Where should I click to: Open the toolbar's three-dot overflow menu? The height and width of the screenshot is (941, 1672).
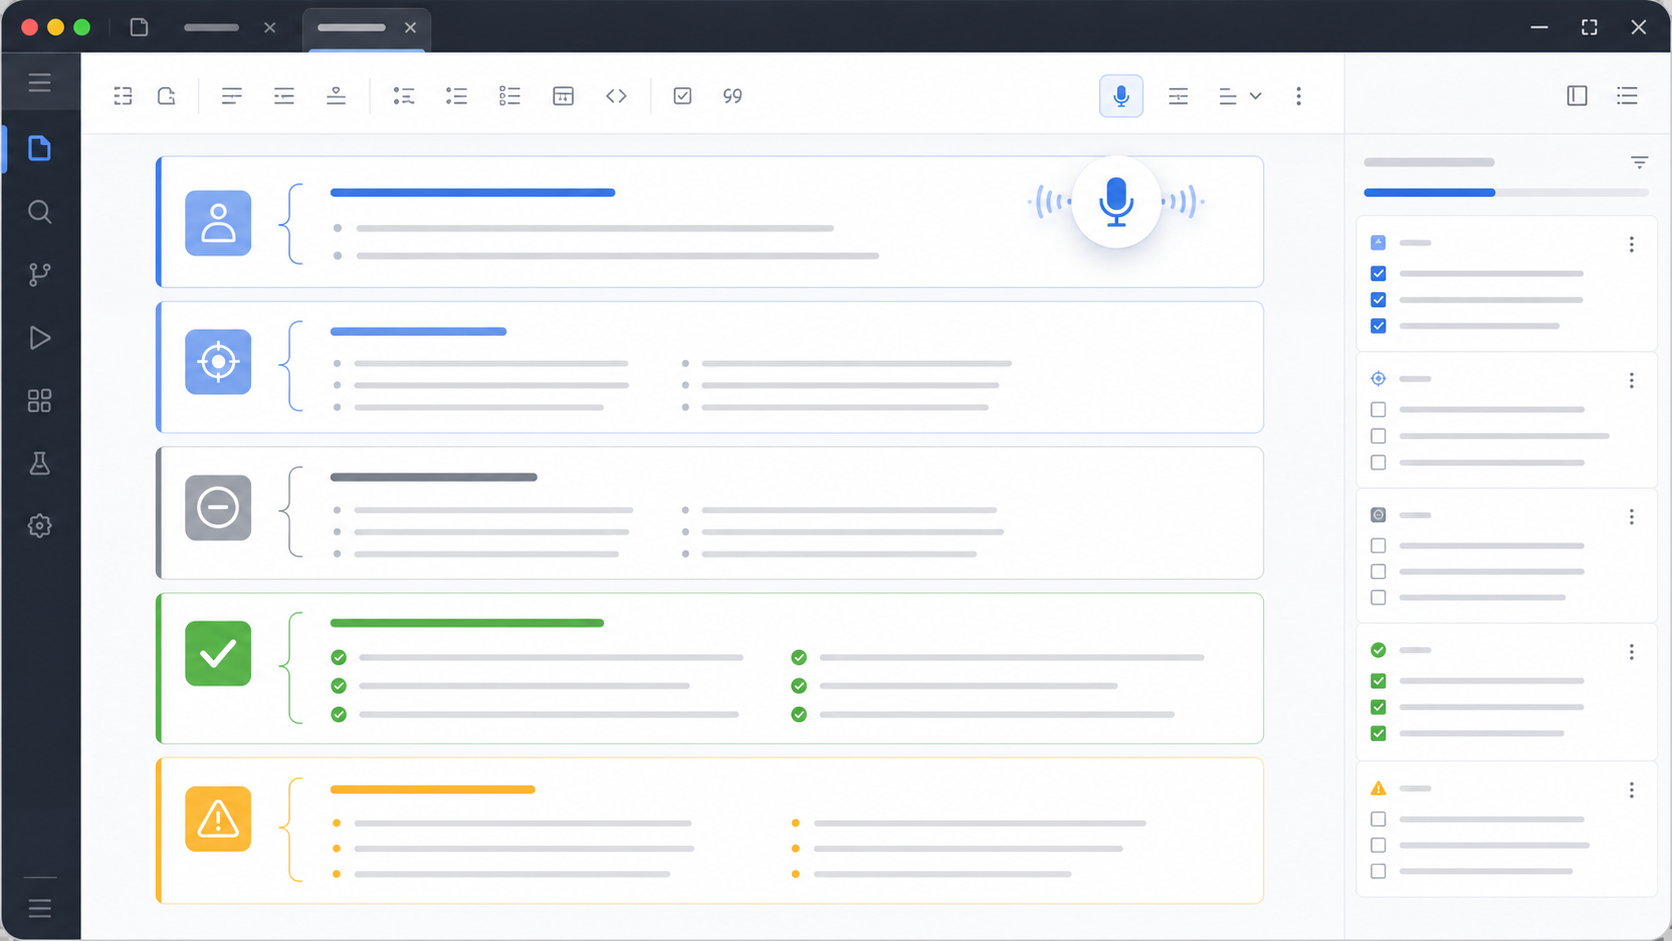coord(1299,96)
